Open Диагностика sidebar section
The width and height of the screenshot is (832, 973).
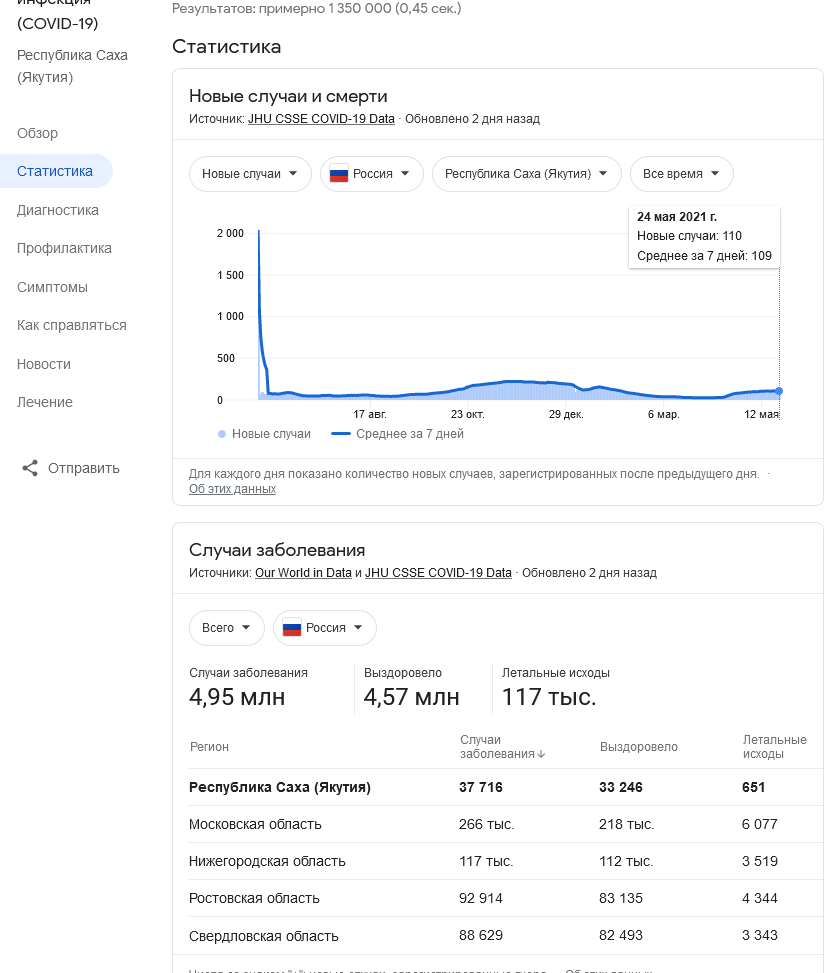pyautogui.click(x=58, y=210)
